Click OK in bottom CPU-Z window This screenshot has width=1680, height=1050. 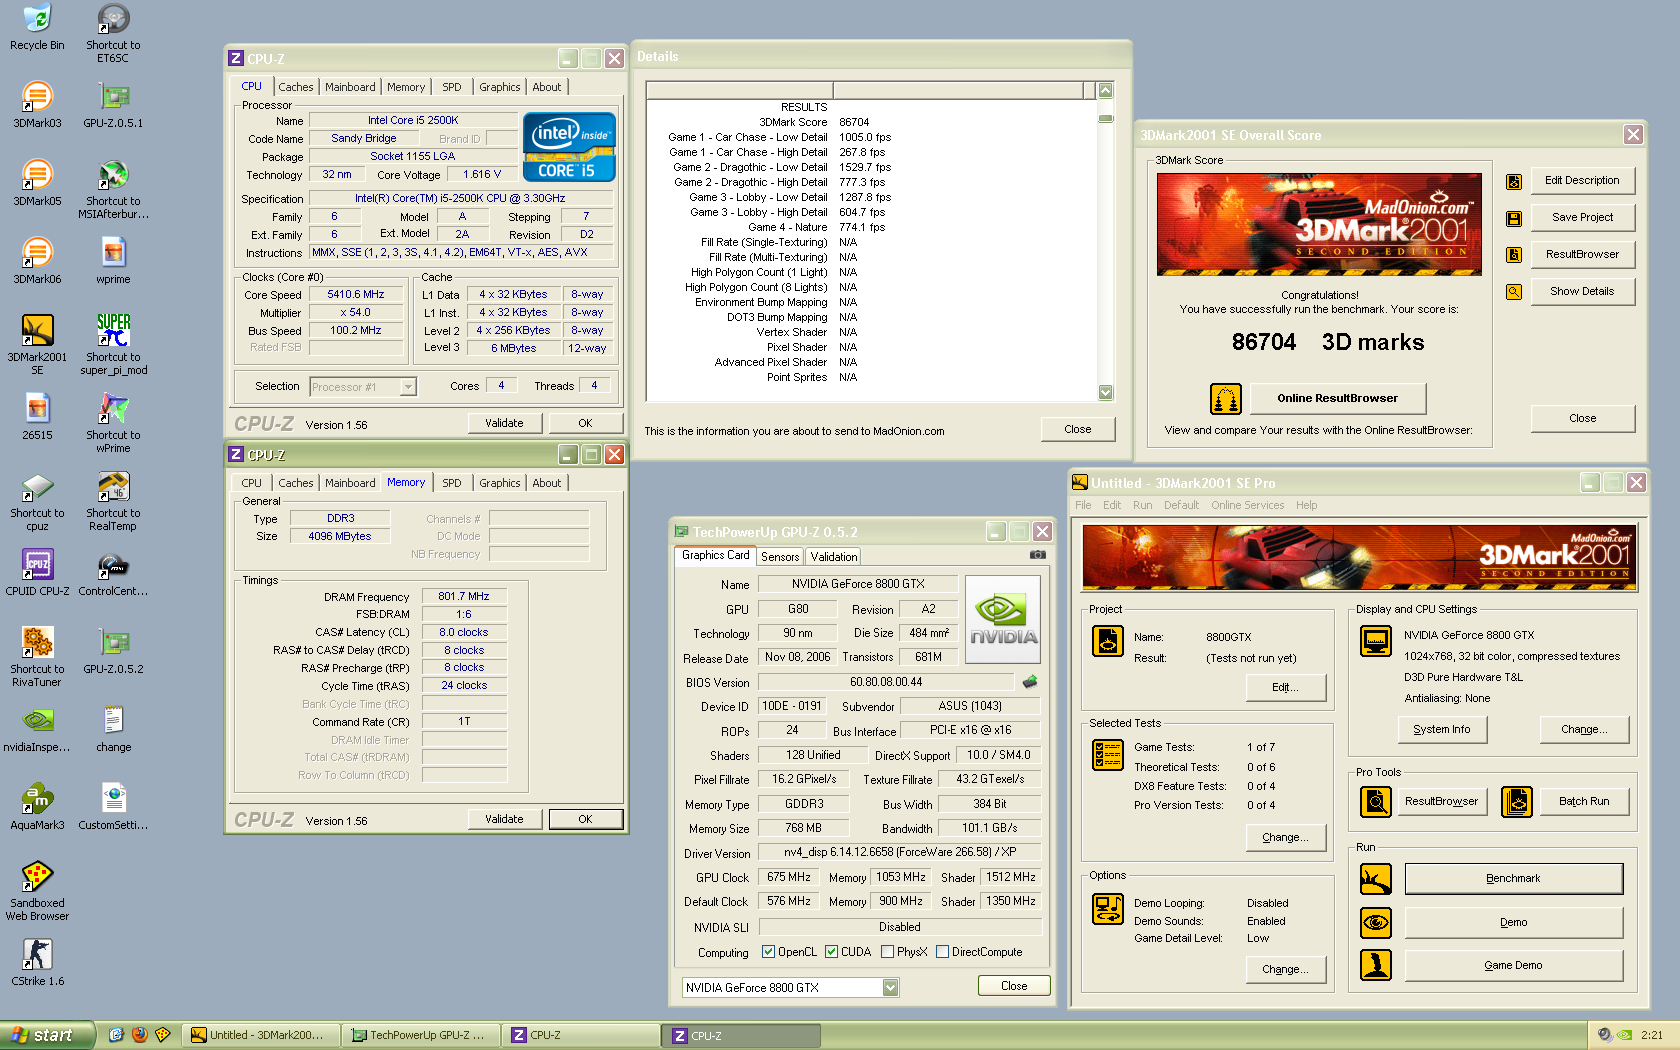tap(585, 820)
